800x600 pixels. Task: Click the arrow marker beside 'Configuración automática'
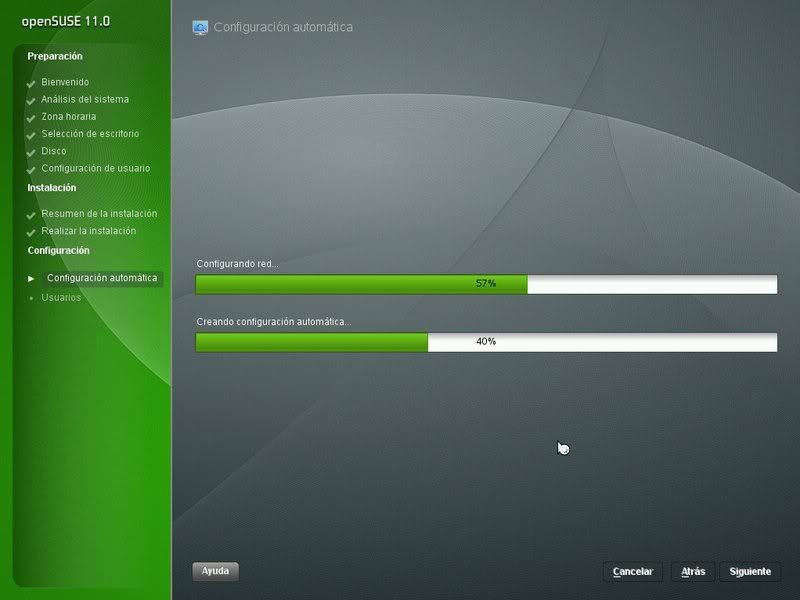click(31, 279)
